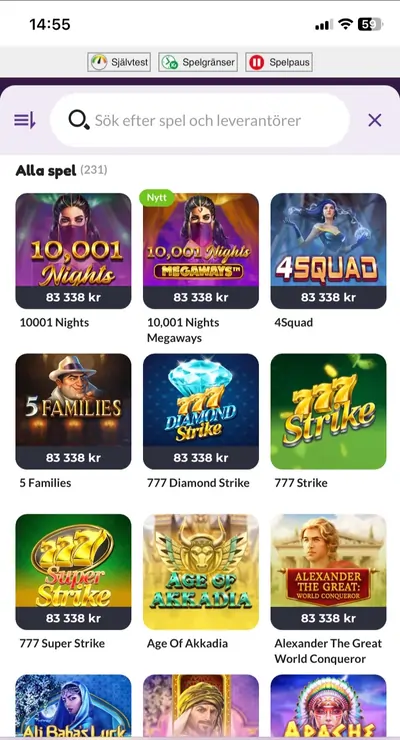This screenshot has width=400, height=740.
Task: Open the Apache game thumbnail
Action: (328, 706)
